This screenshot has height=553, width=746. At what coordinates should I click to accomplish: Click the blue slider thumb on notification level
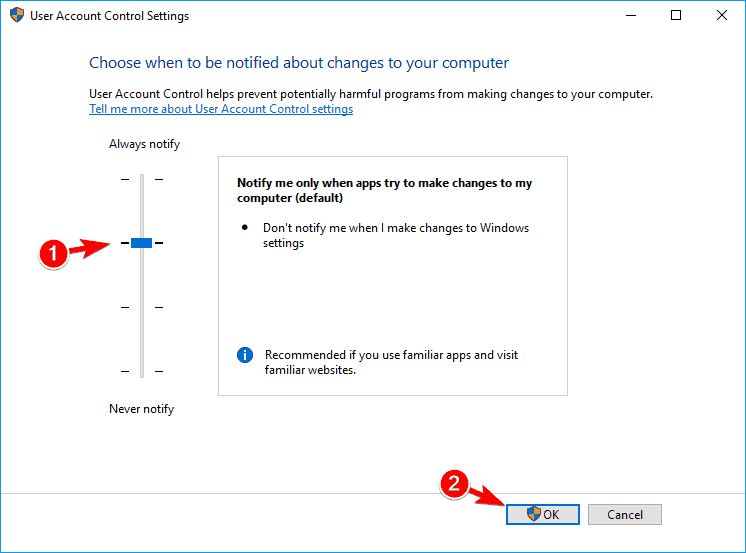pyautogui.click(x=141, y=243)
